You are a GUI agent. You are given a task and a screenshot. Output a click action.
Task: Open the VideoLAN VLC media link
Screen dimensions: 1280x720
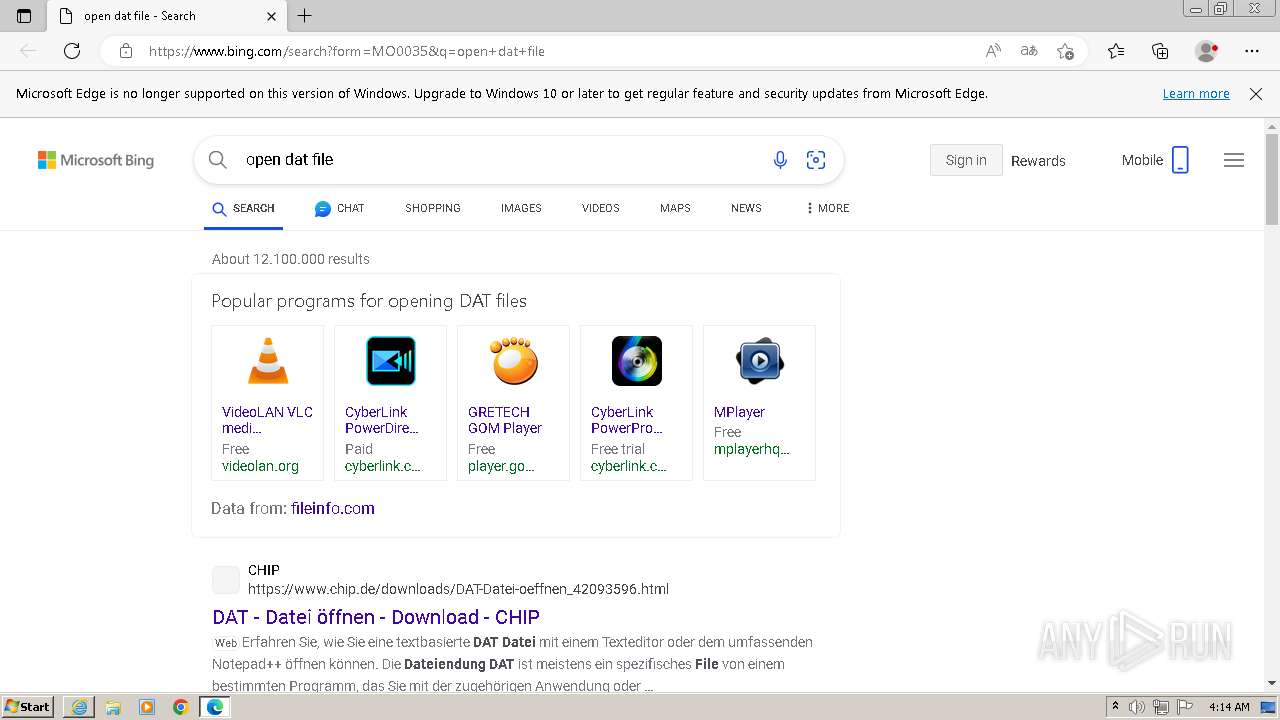point(267,420)
